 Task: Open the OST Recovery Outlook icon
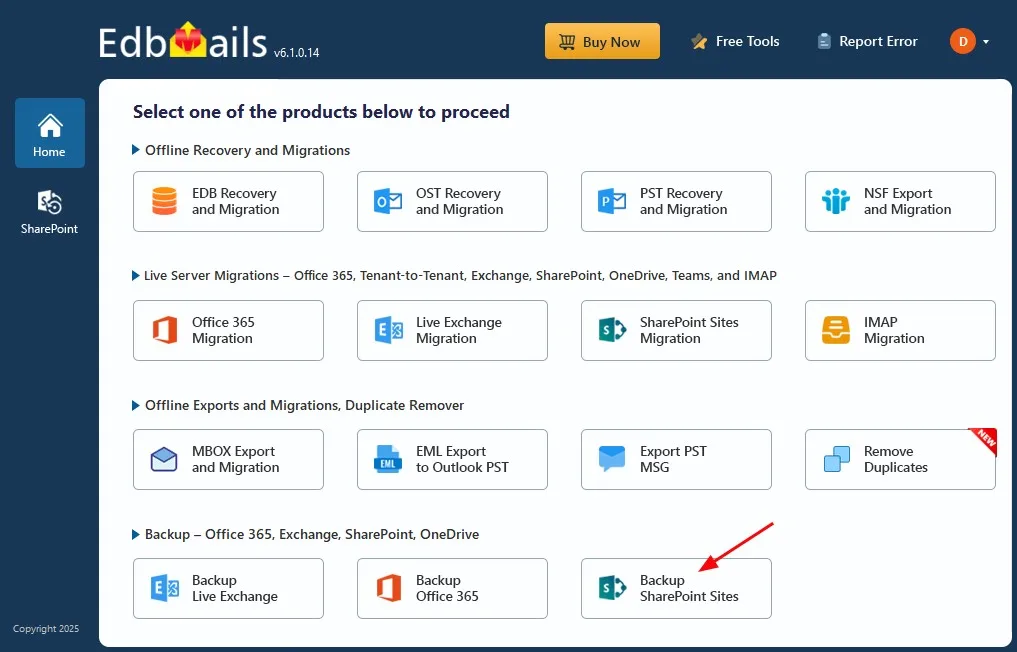click(388, 201)
